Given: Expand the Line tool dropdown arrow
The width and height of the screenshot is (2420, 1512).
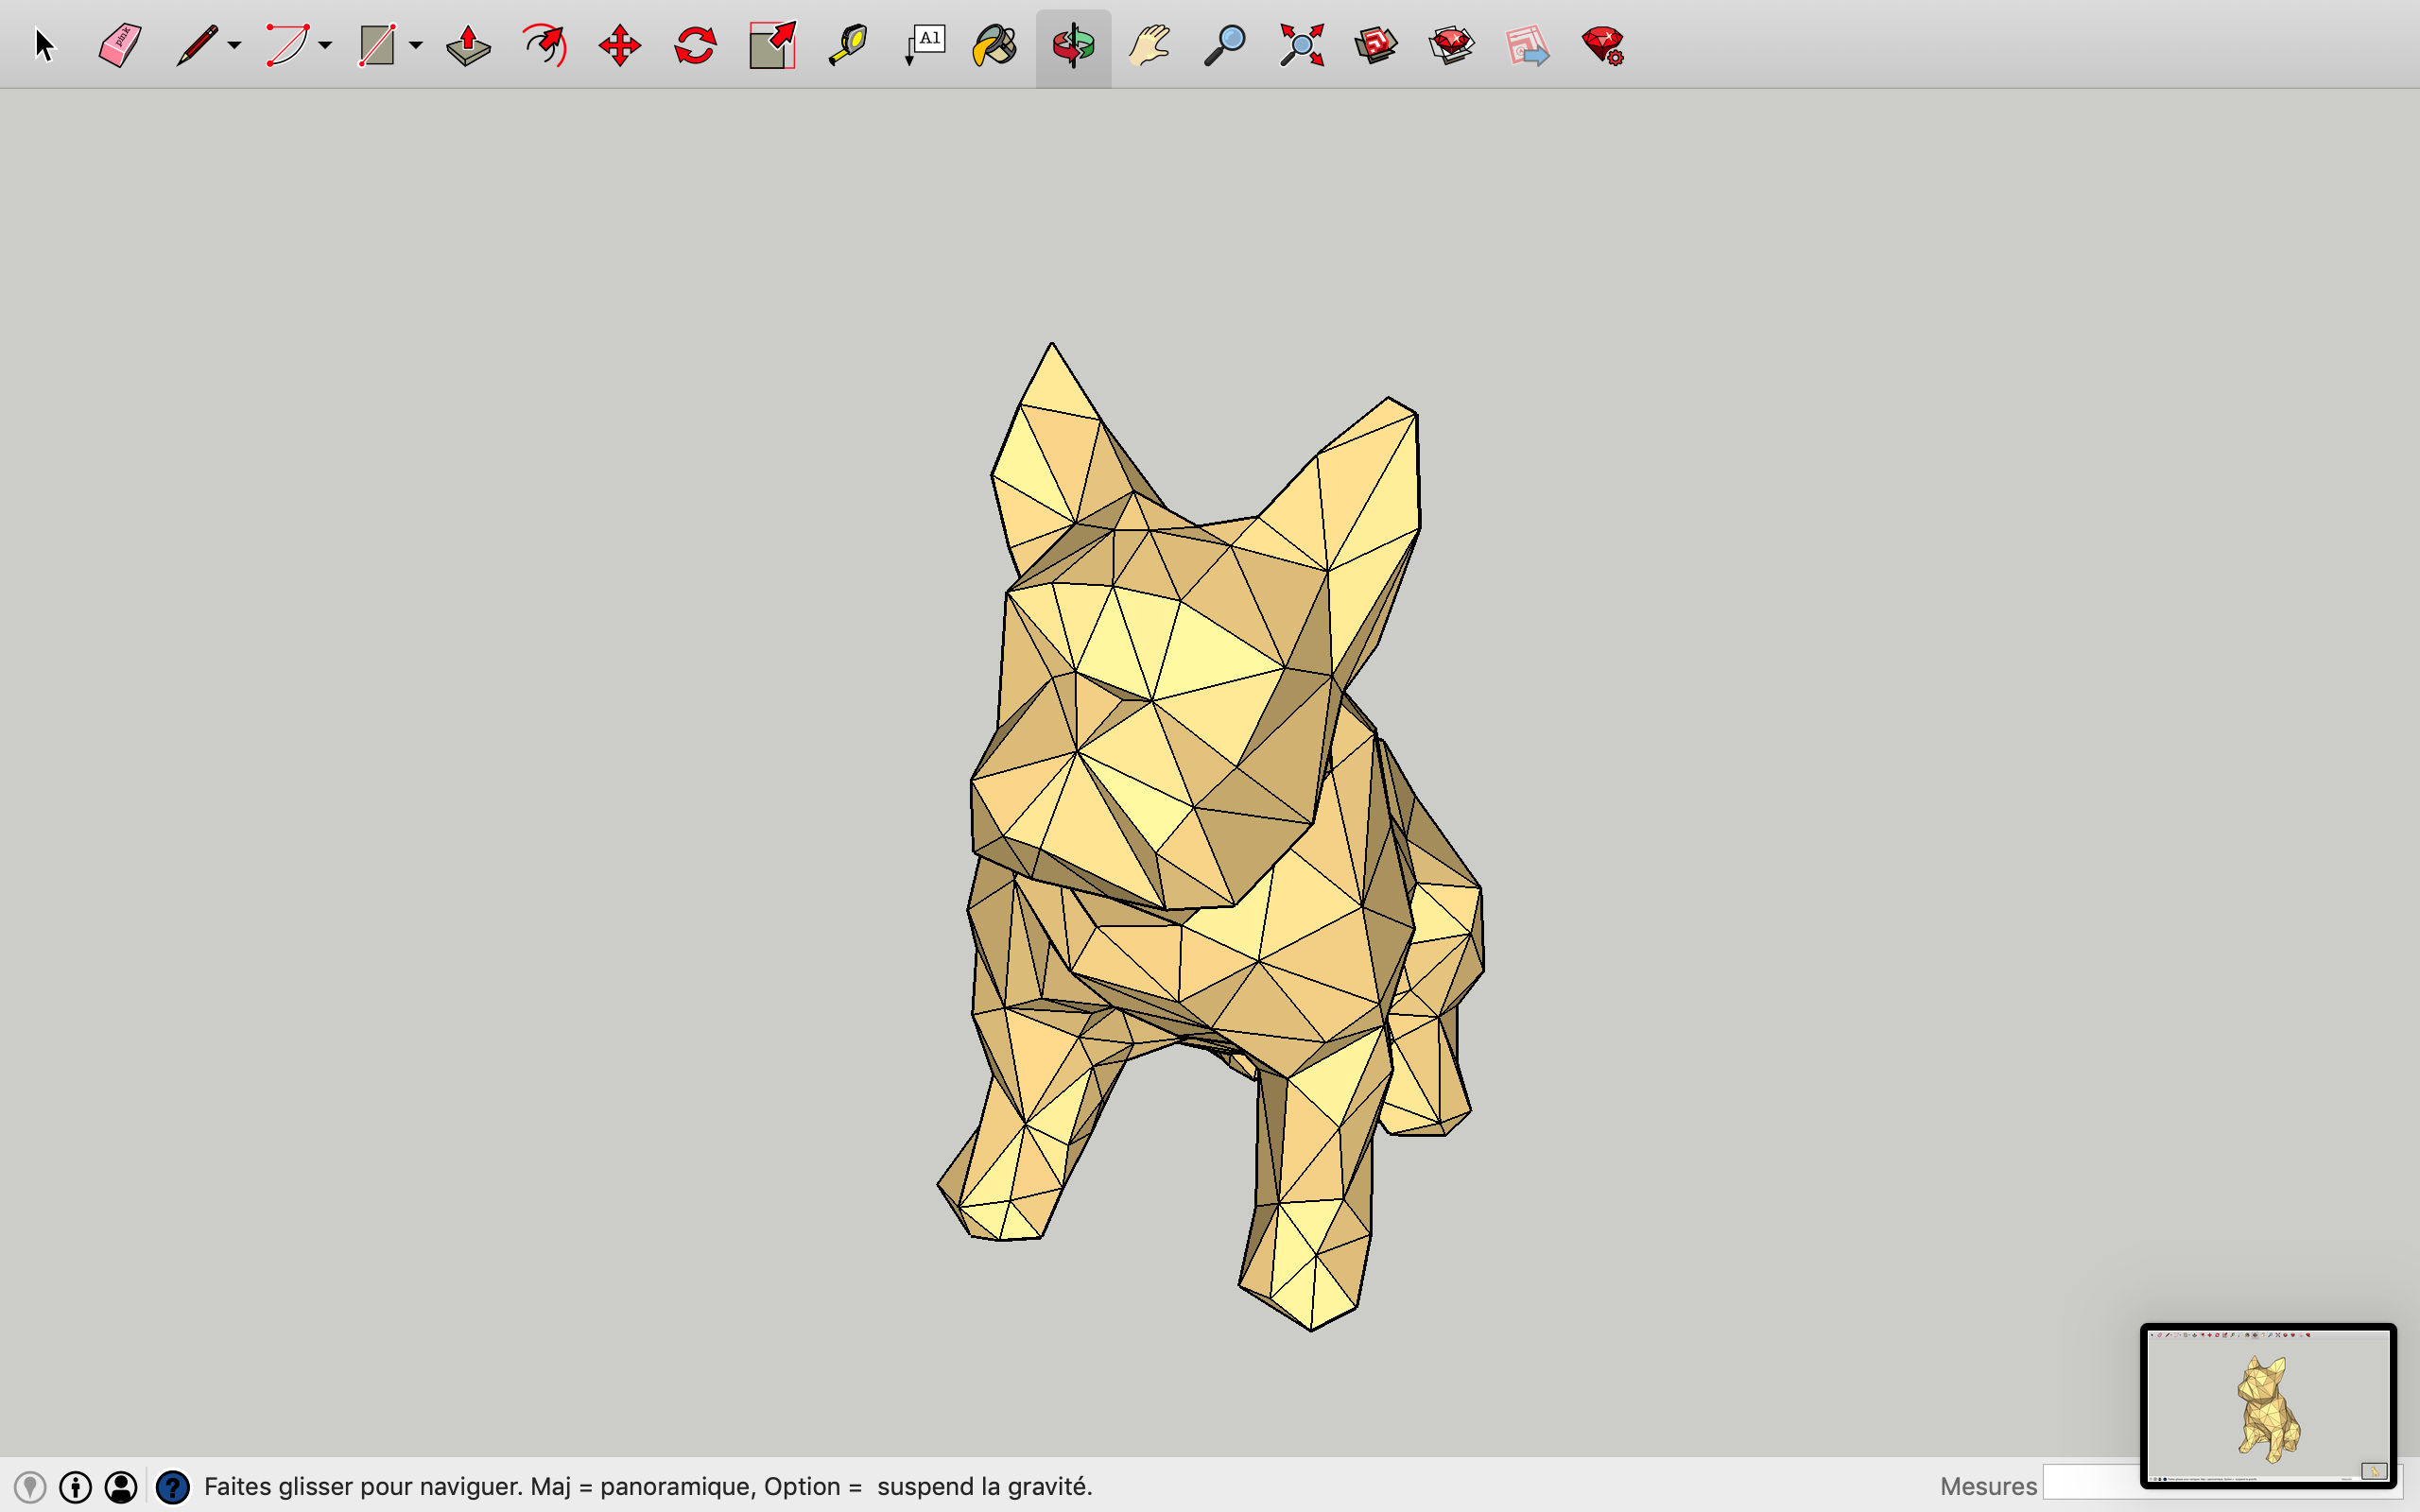Looking at the screenshot, I should click(x=234, y=46).
